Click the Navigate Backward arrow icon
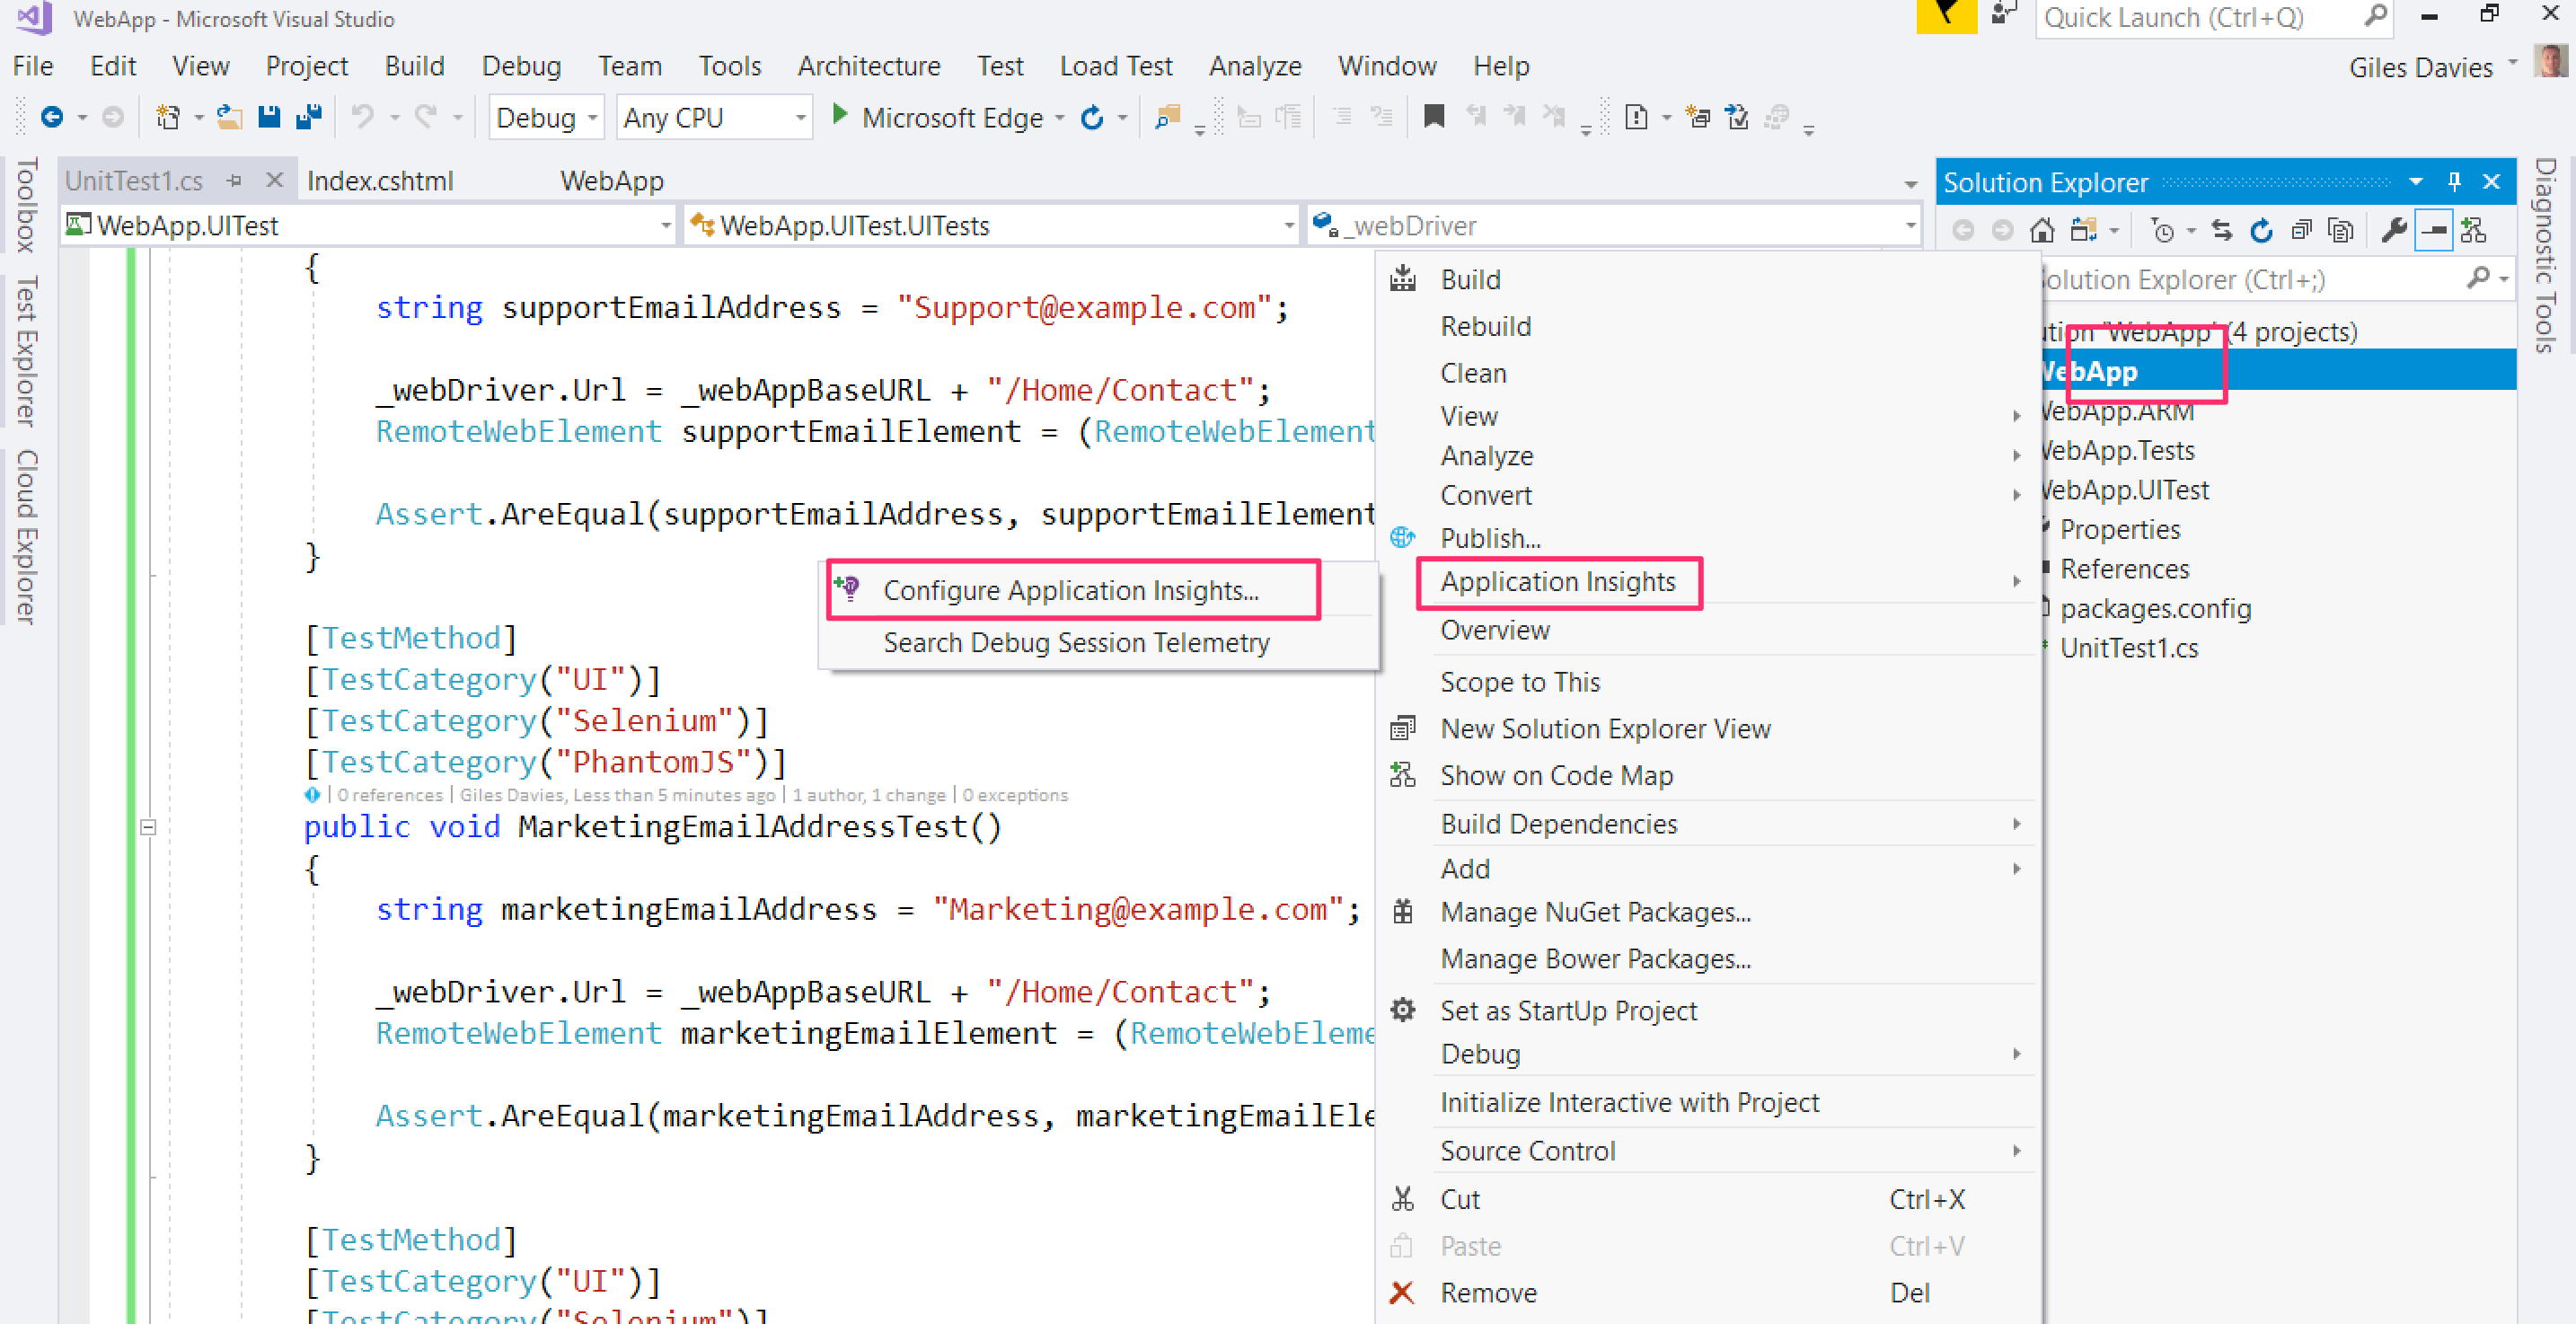2576x1324 pixels. (52, 117)
